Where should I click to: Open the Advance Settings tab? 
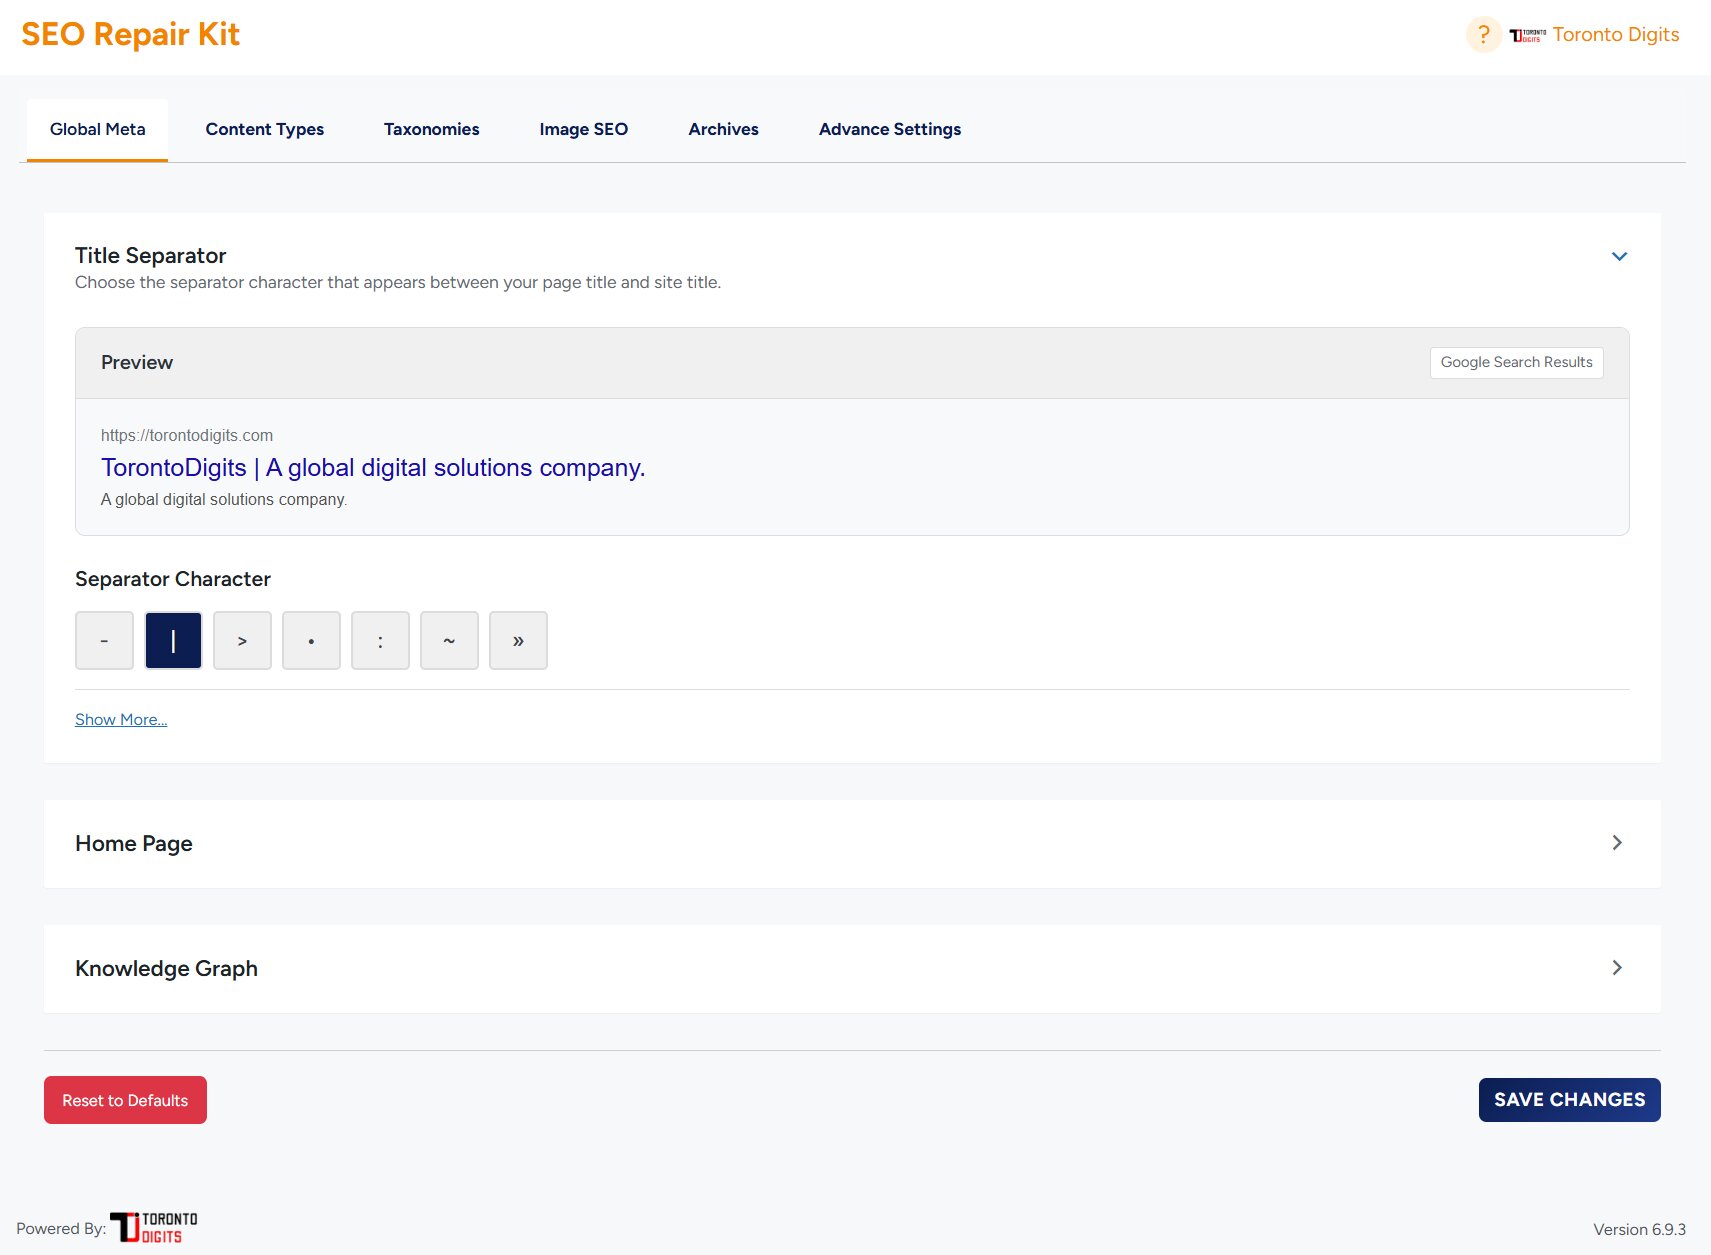890,129
